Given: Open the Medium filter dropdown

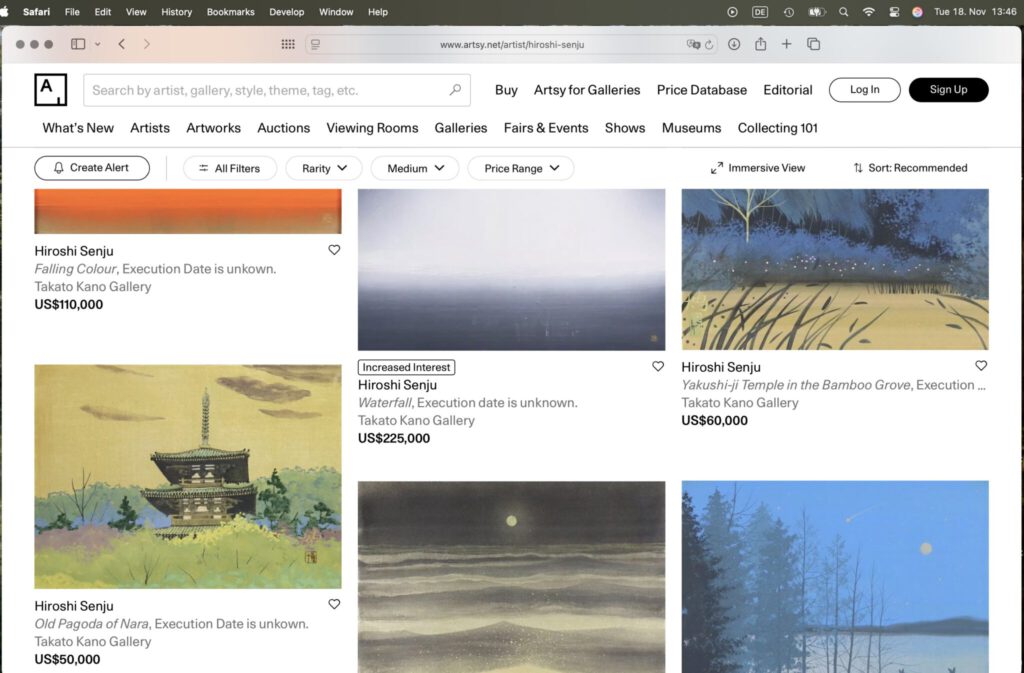Looking at the screenshot, I should pyautogui.click(x=414, y=168).
